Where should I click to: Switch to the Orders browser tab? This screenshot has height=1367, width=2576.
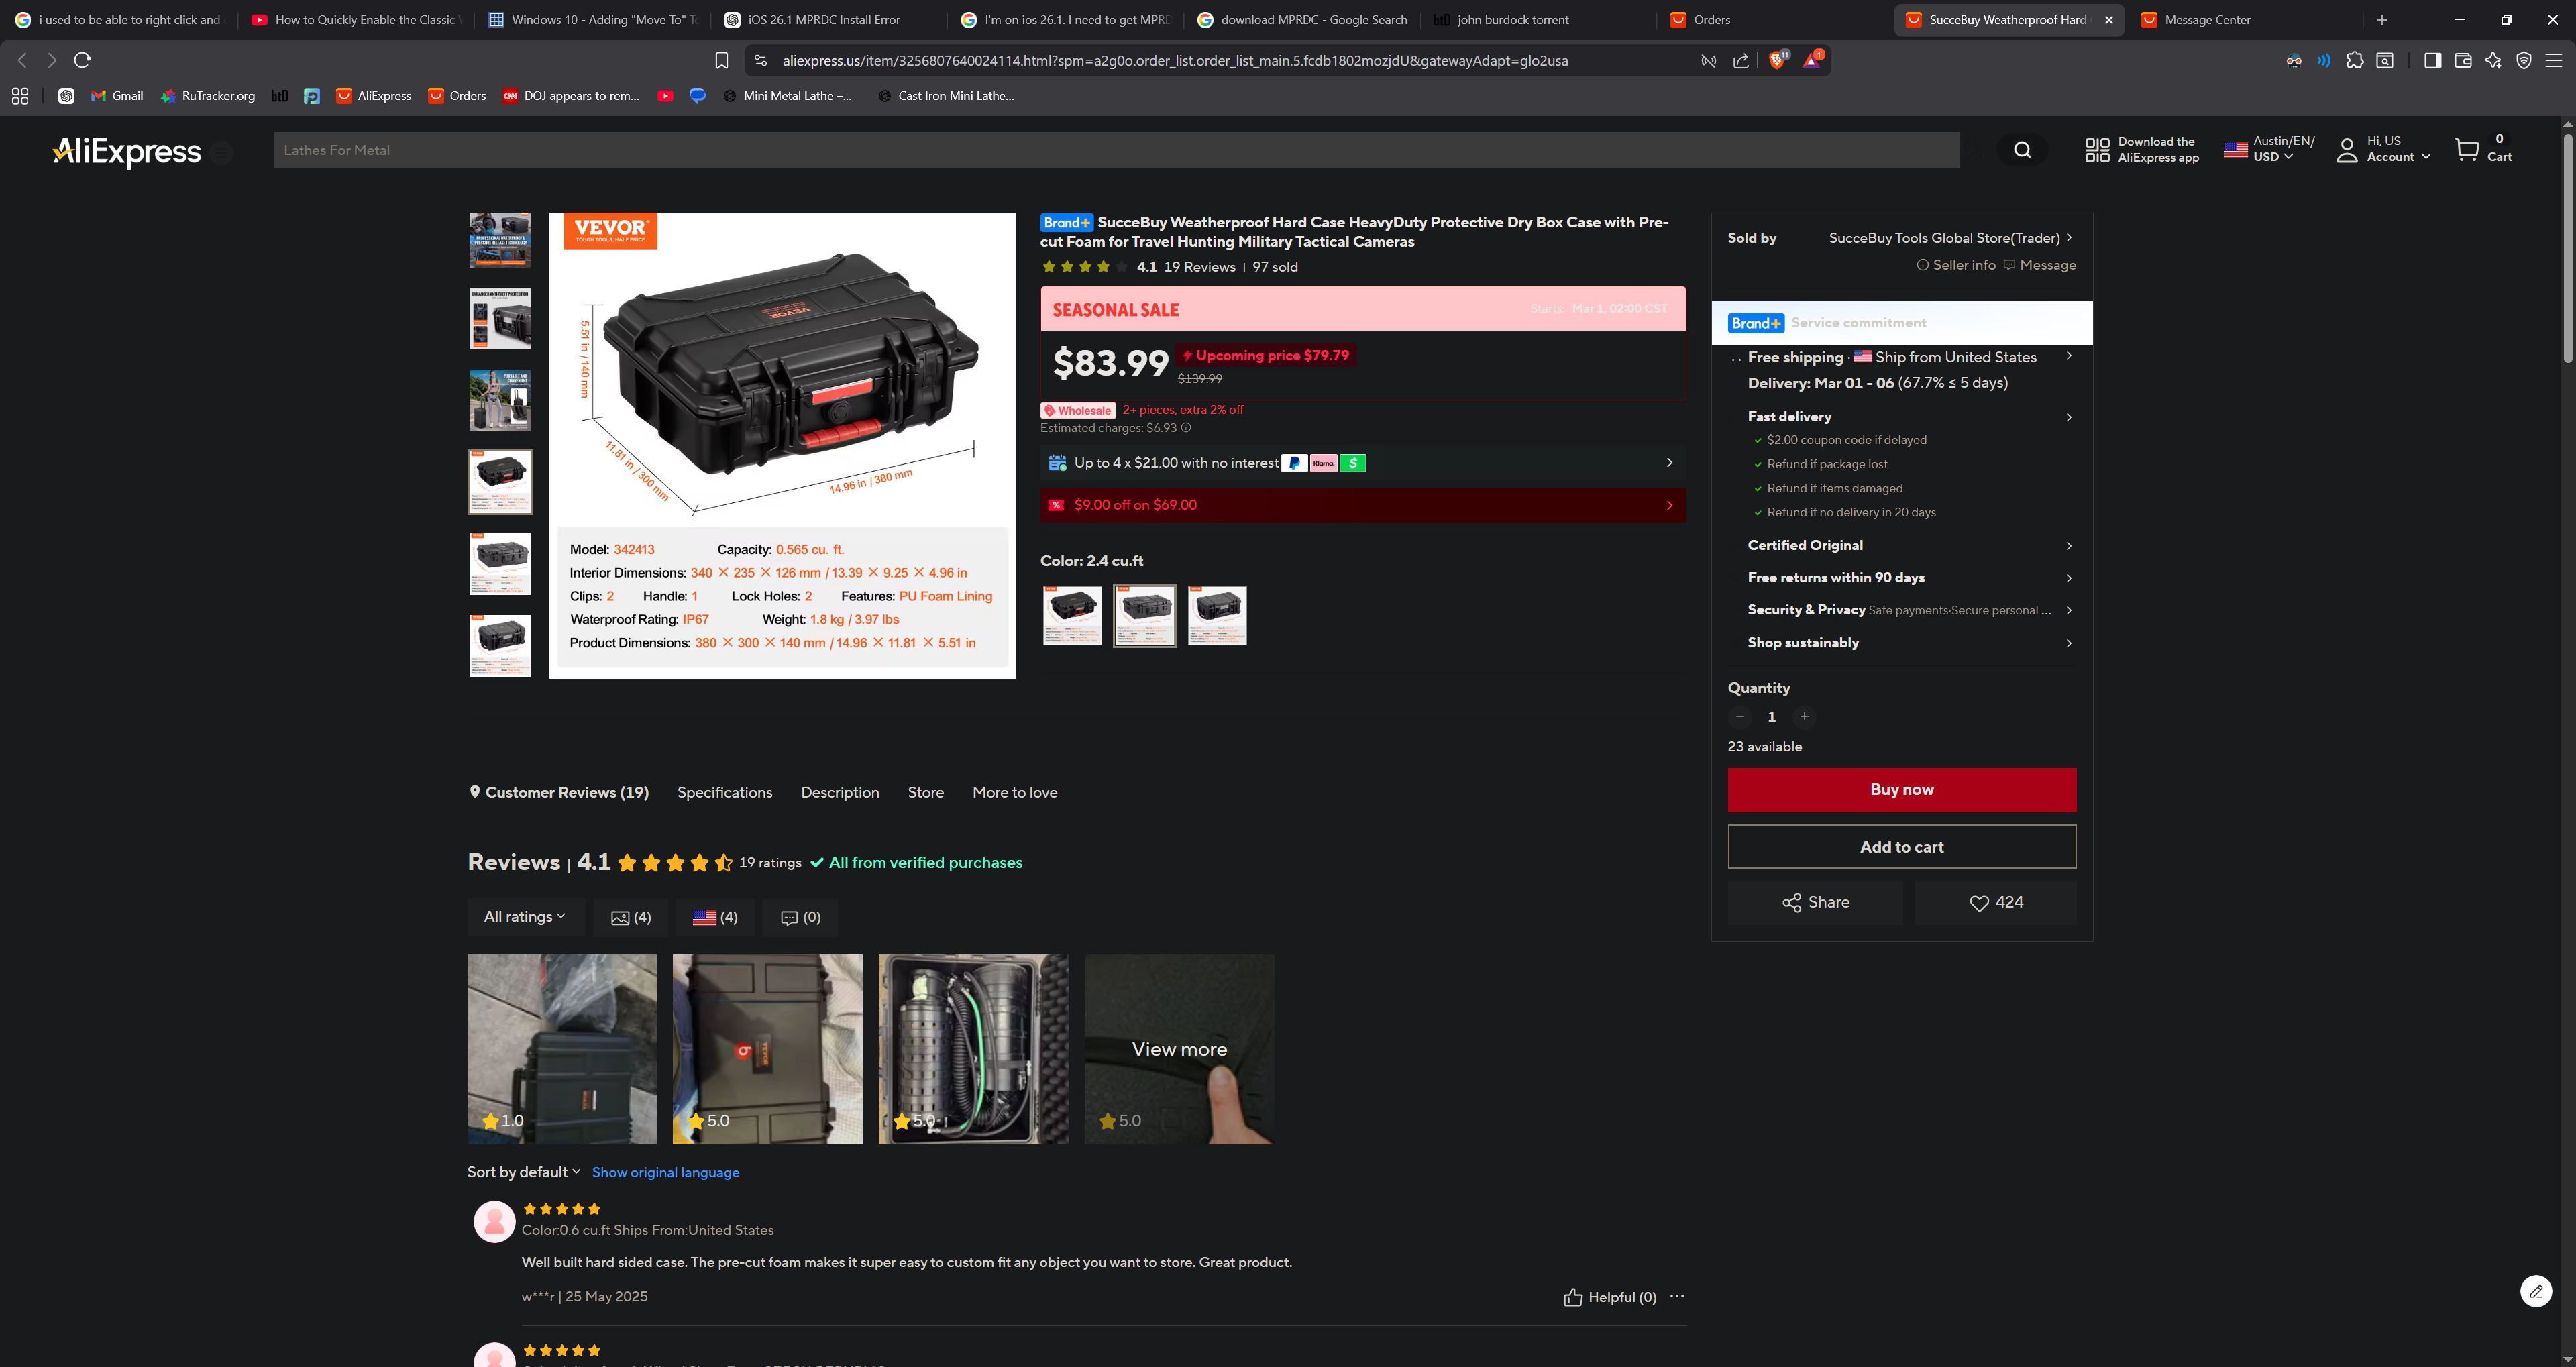(1711, 20)
